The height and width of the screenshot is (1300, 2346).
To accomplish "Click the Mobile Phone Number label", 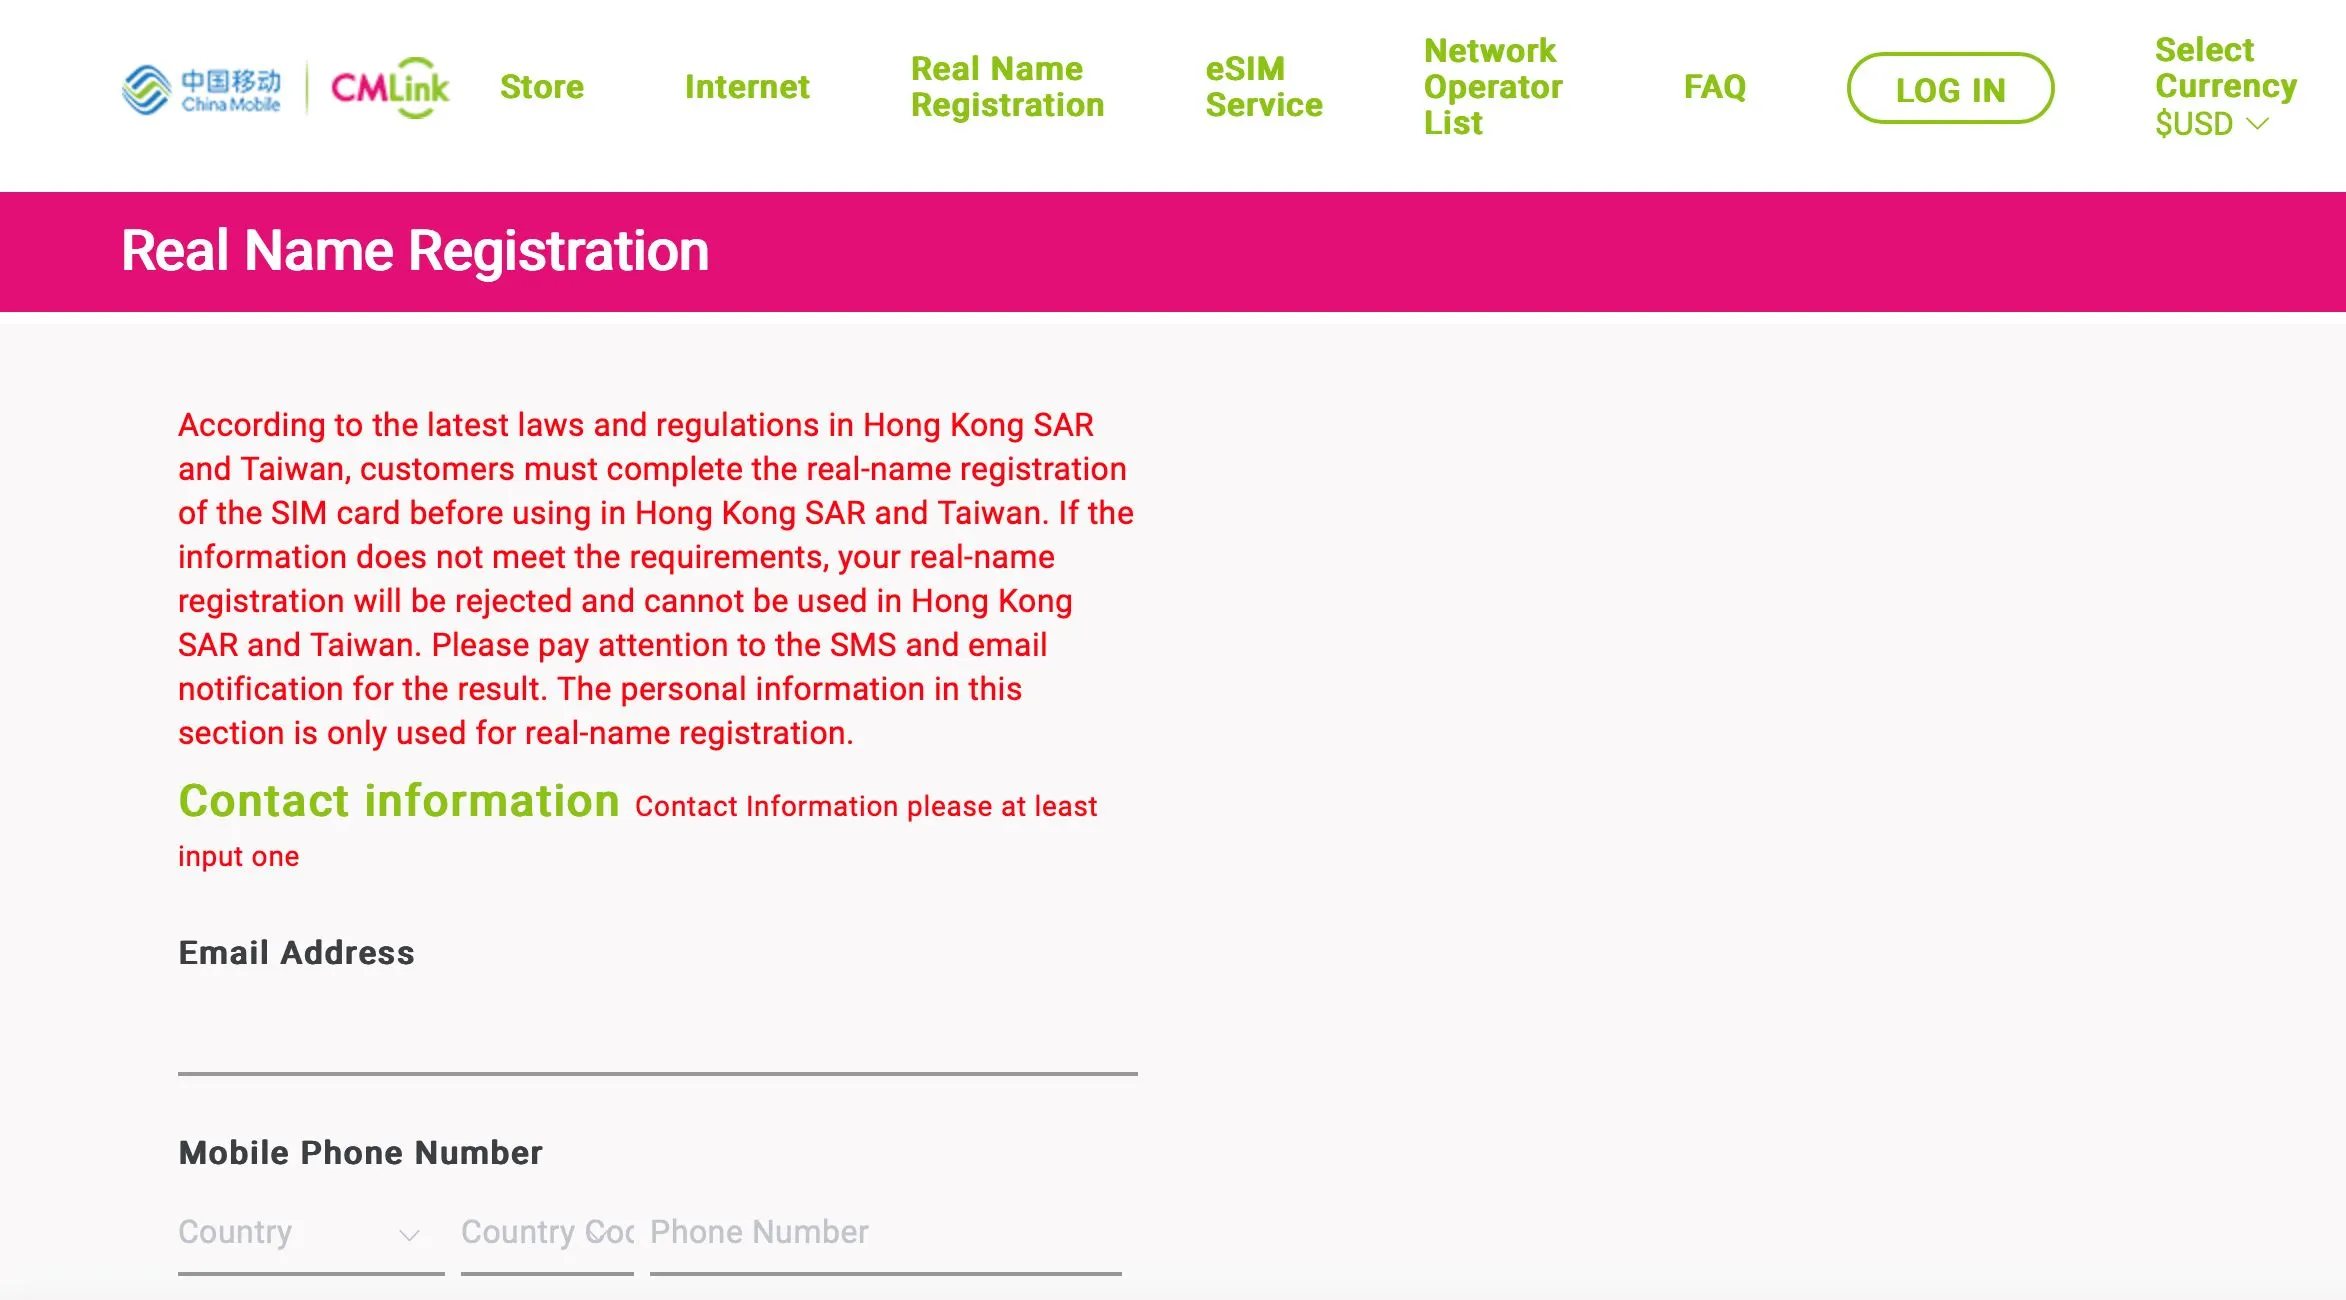I will (x=360, y=1153).
